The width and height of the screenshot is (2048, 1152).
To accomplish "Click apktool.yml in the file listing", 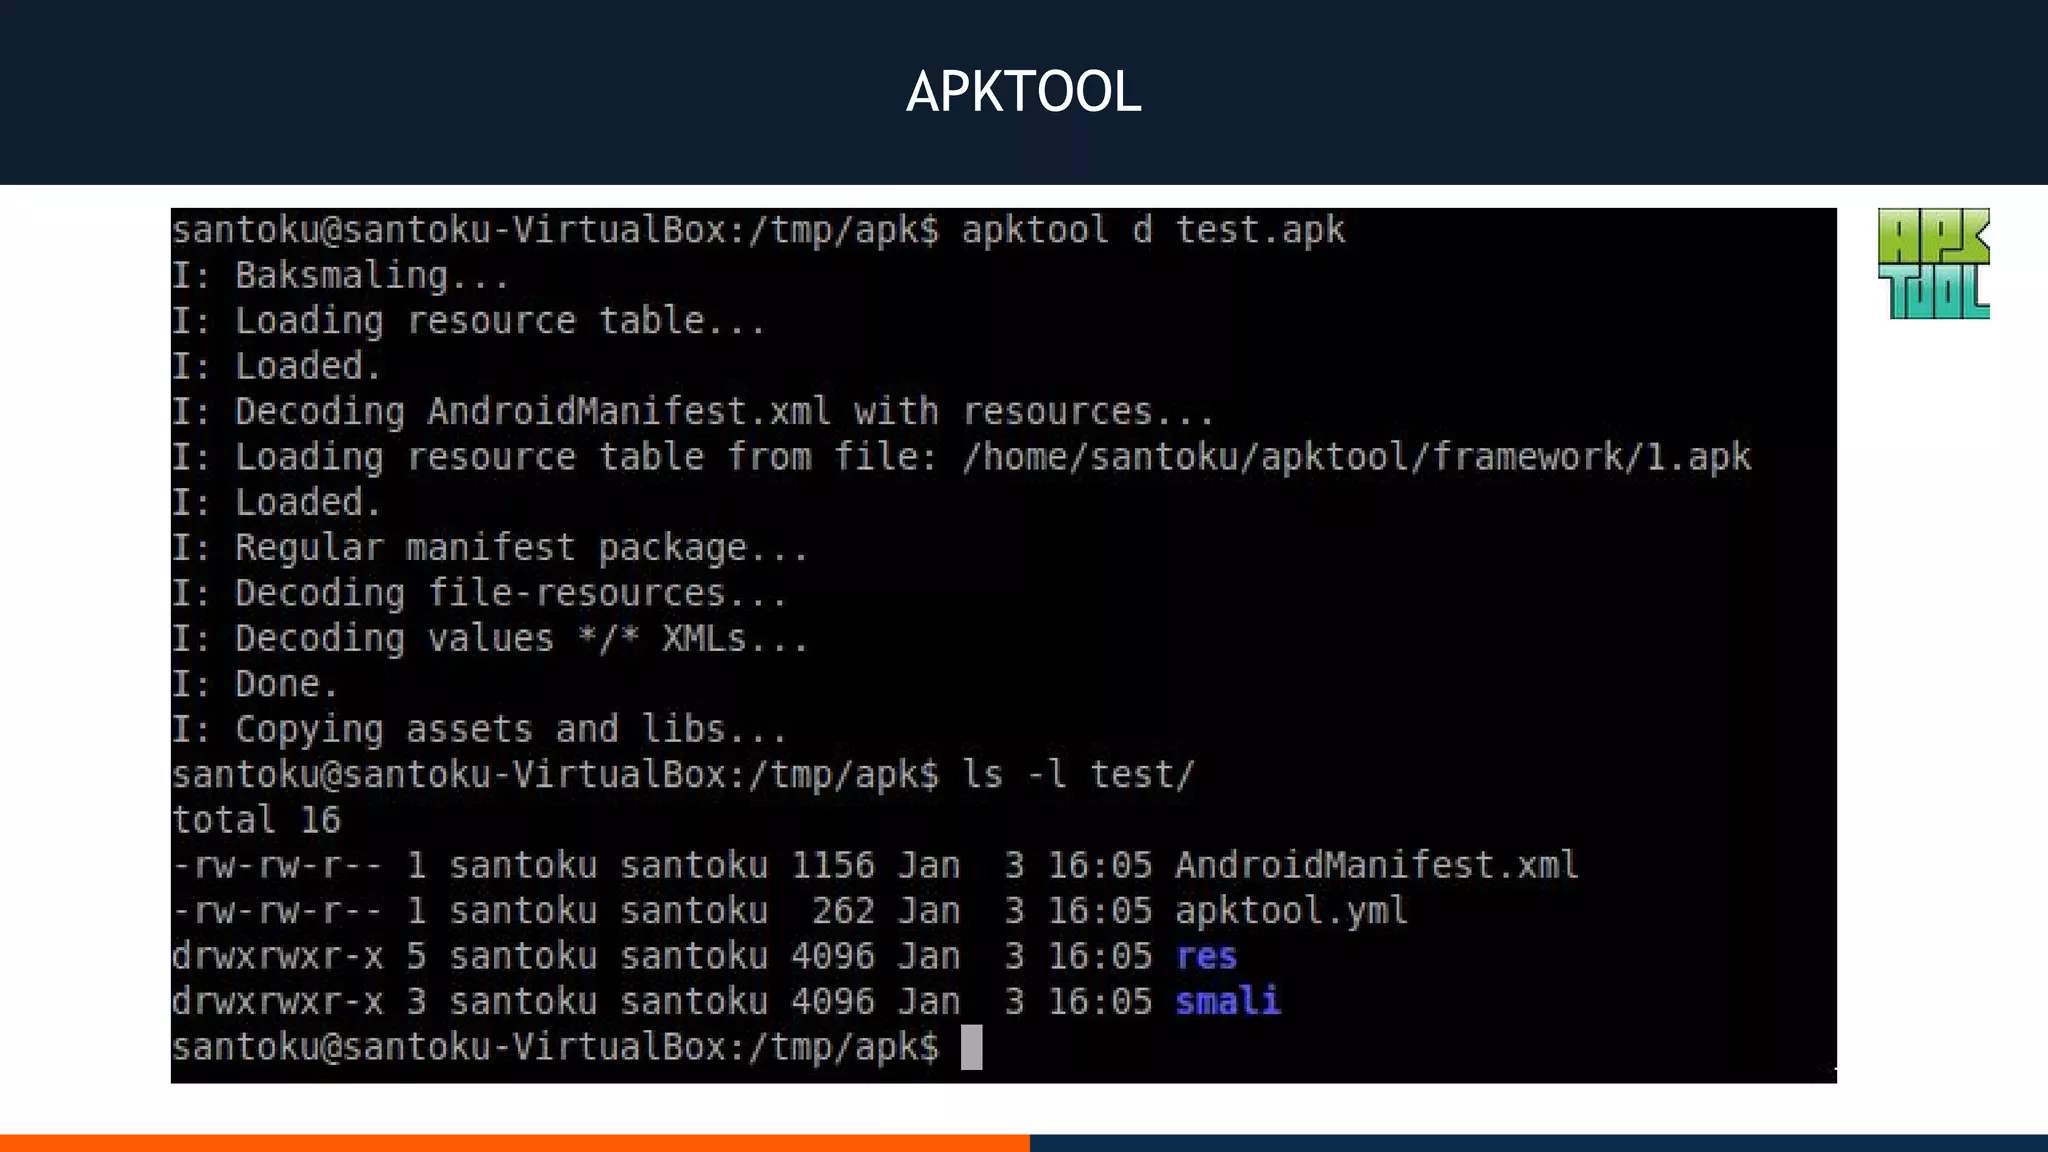I will (1291, 910).
